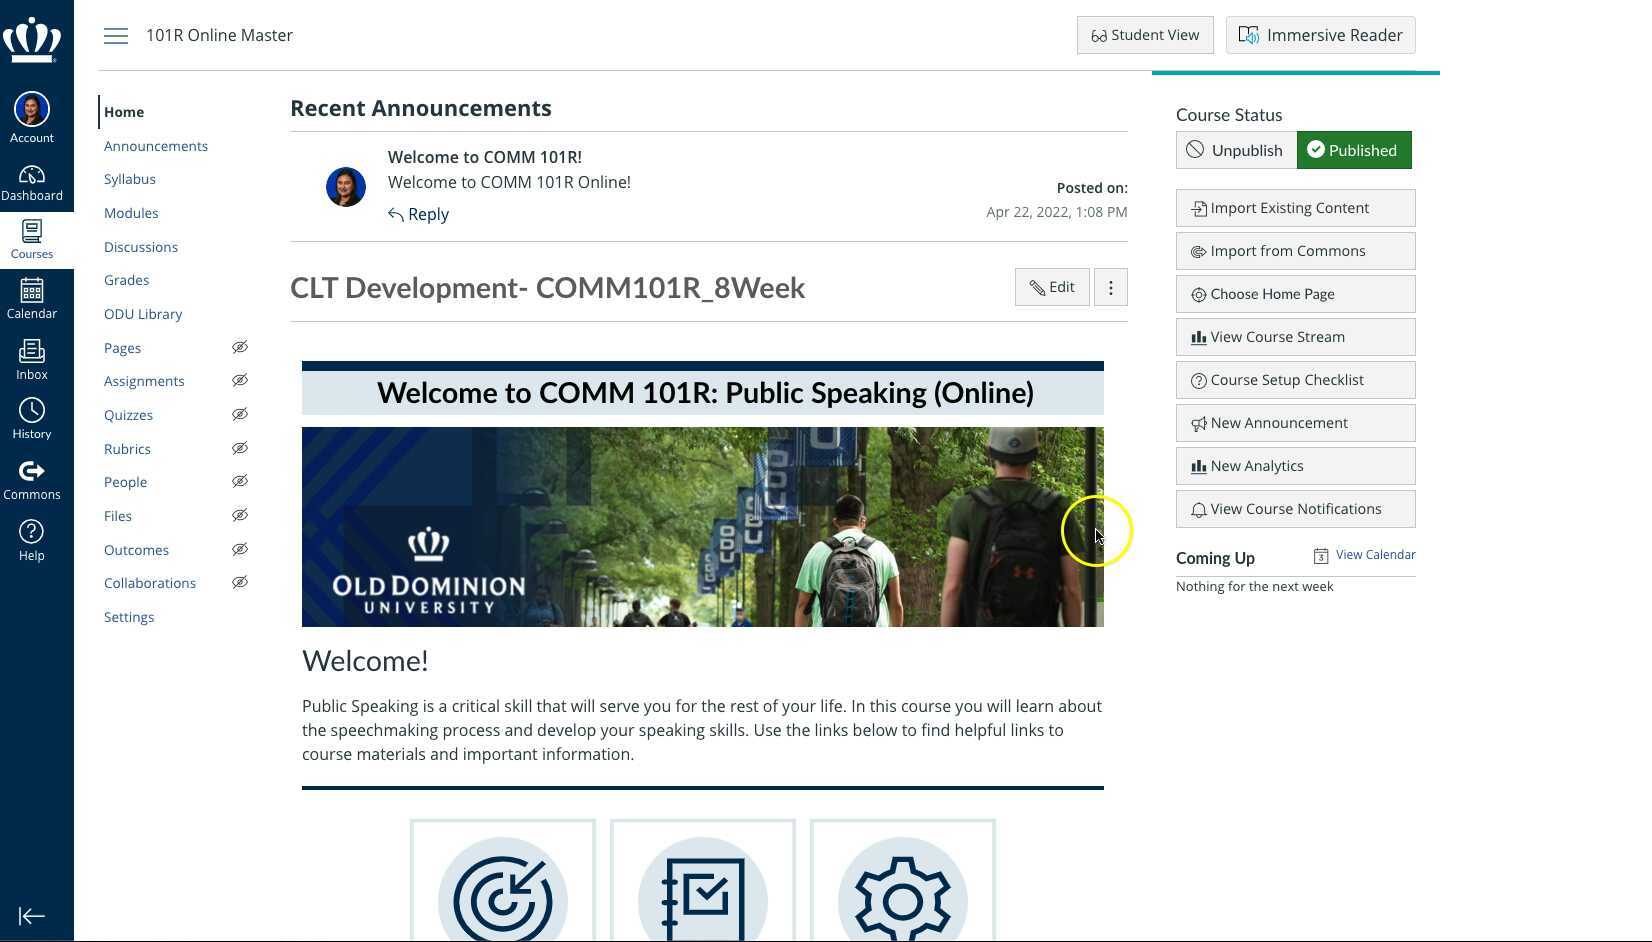This screenshot has height=942, width=1652.
Task: Create a New Announcement
Action: (x=1296, y=423)
